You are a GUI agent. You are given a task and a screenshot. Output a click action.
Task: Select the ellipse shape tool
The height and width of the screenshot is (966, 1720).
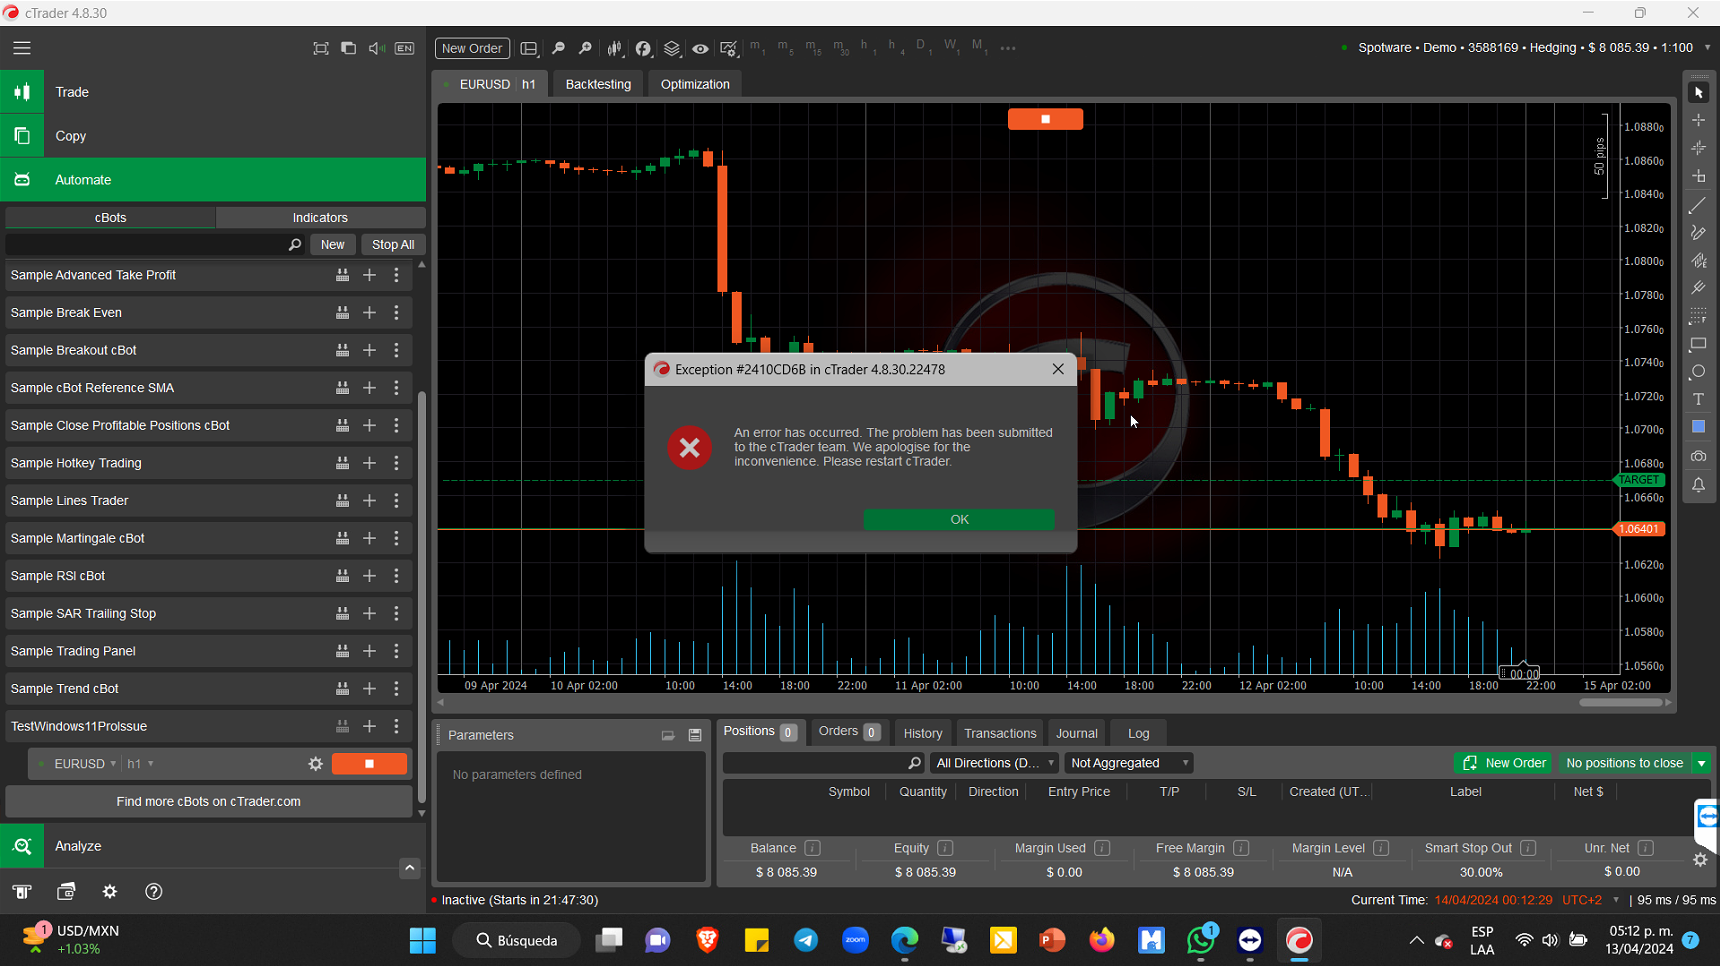[1698, 372]
